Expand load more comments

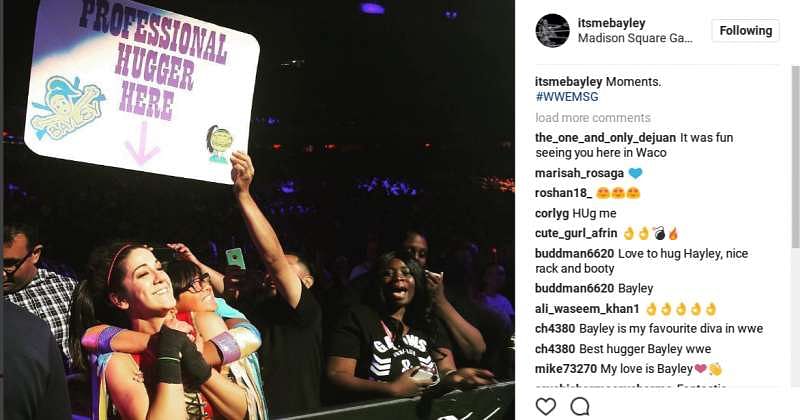(593, 118)
